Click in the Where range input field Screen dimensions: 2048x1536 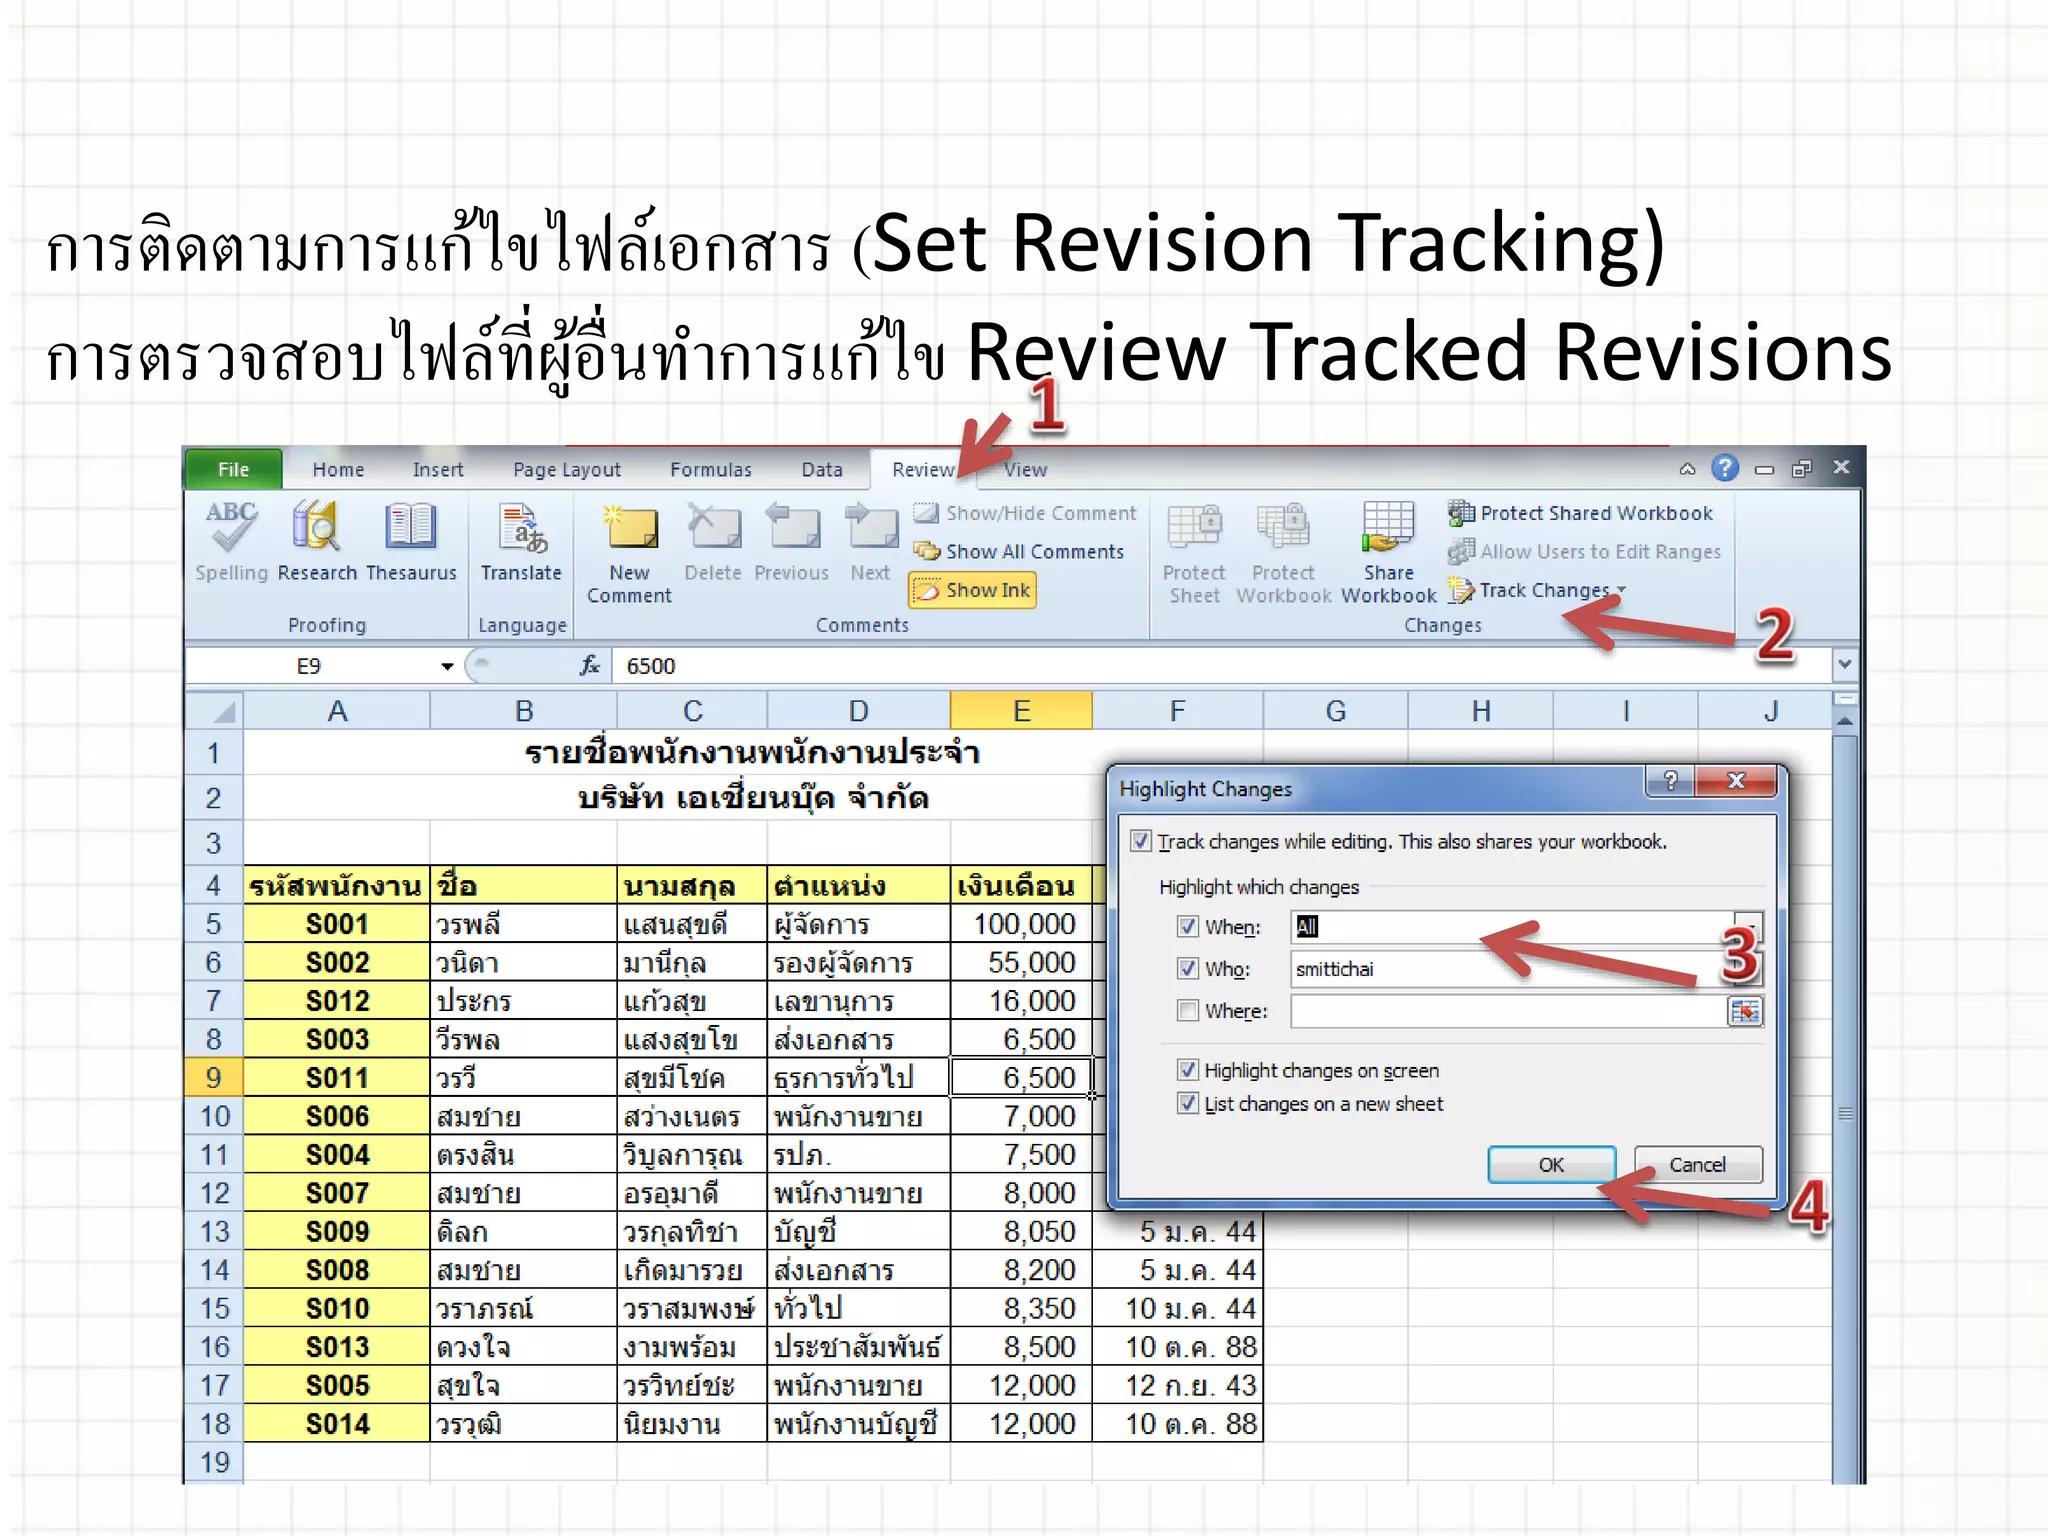[x=1509, y=1011]
